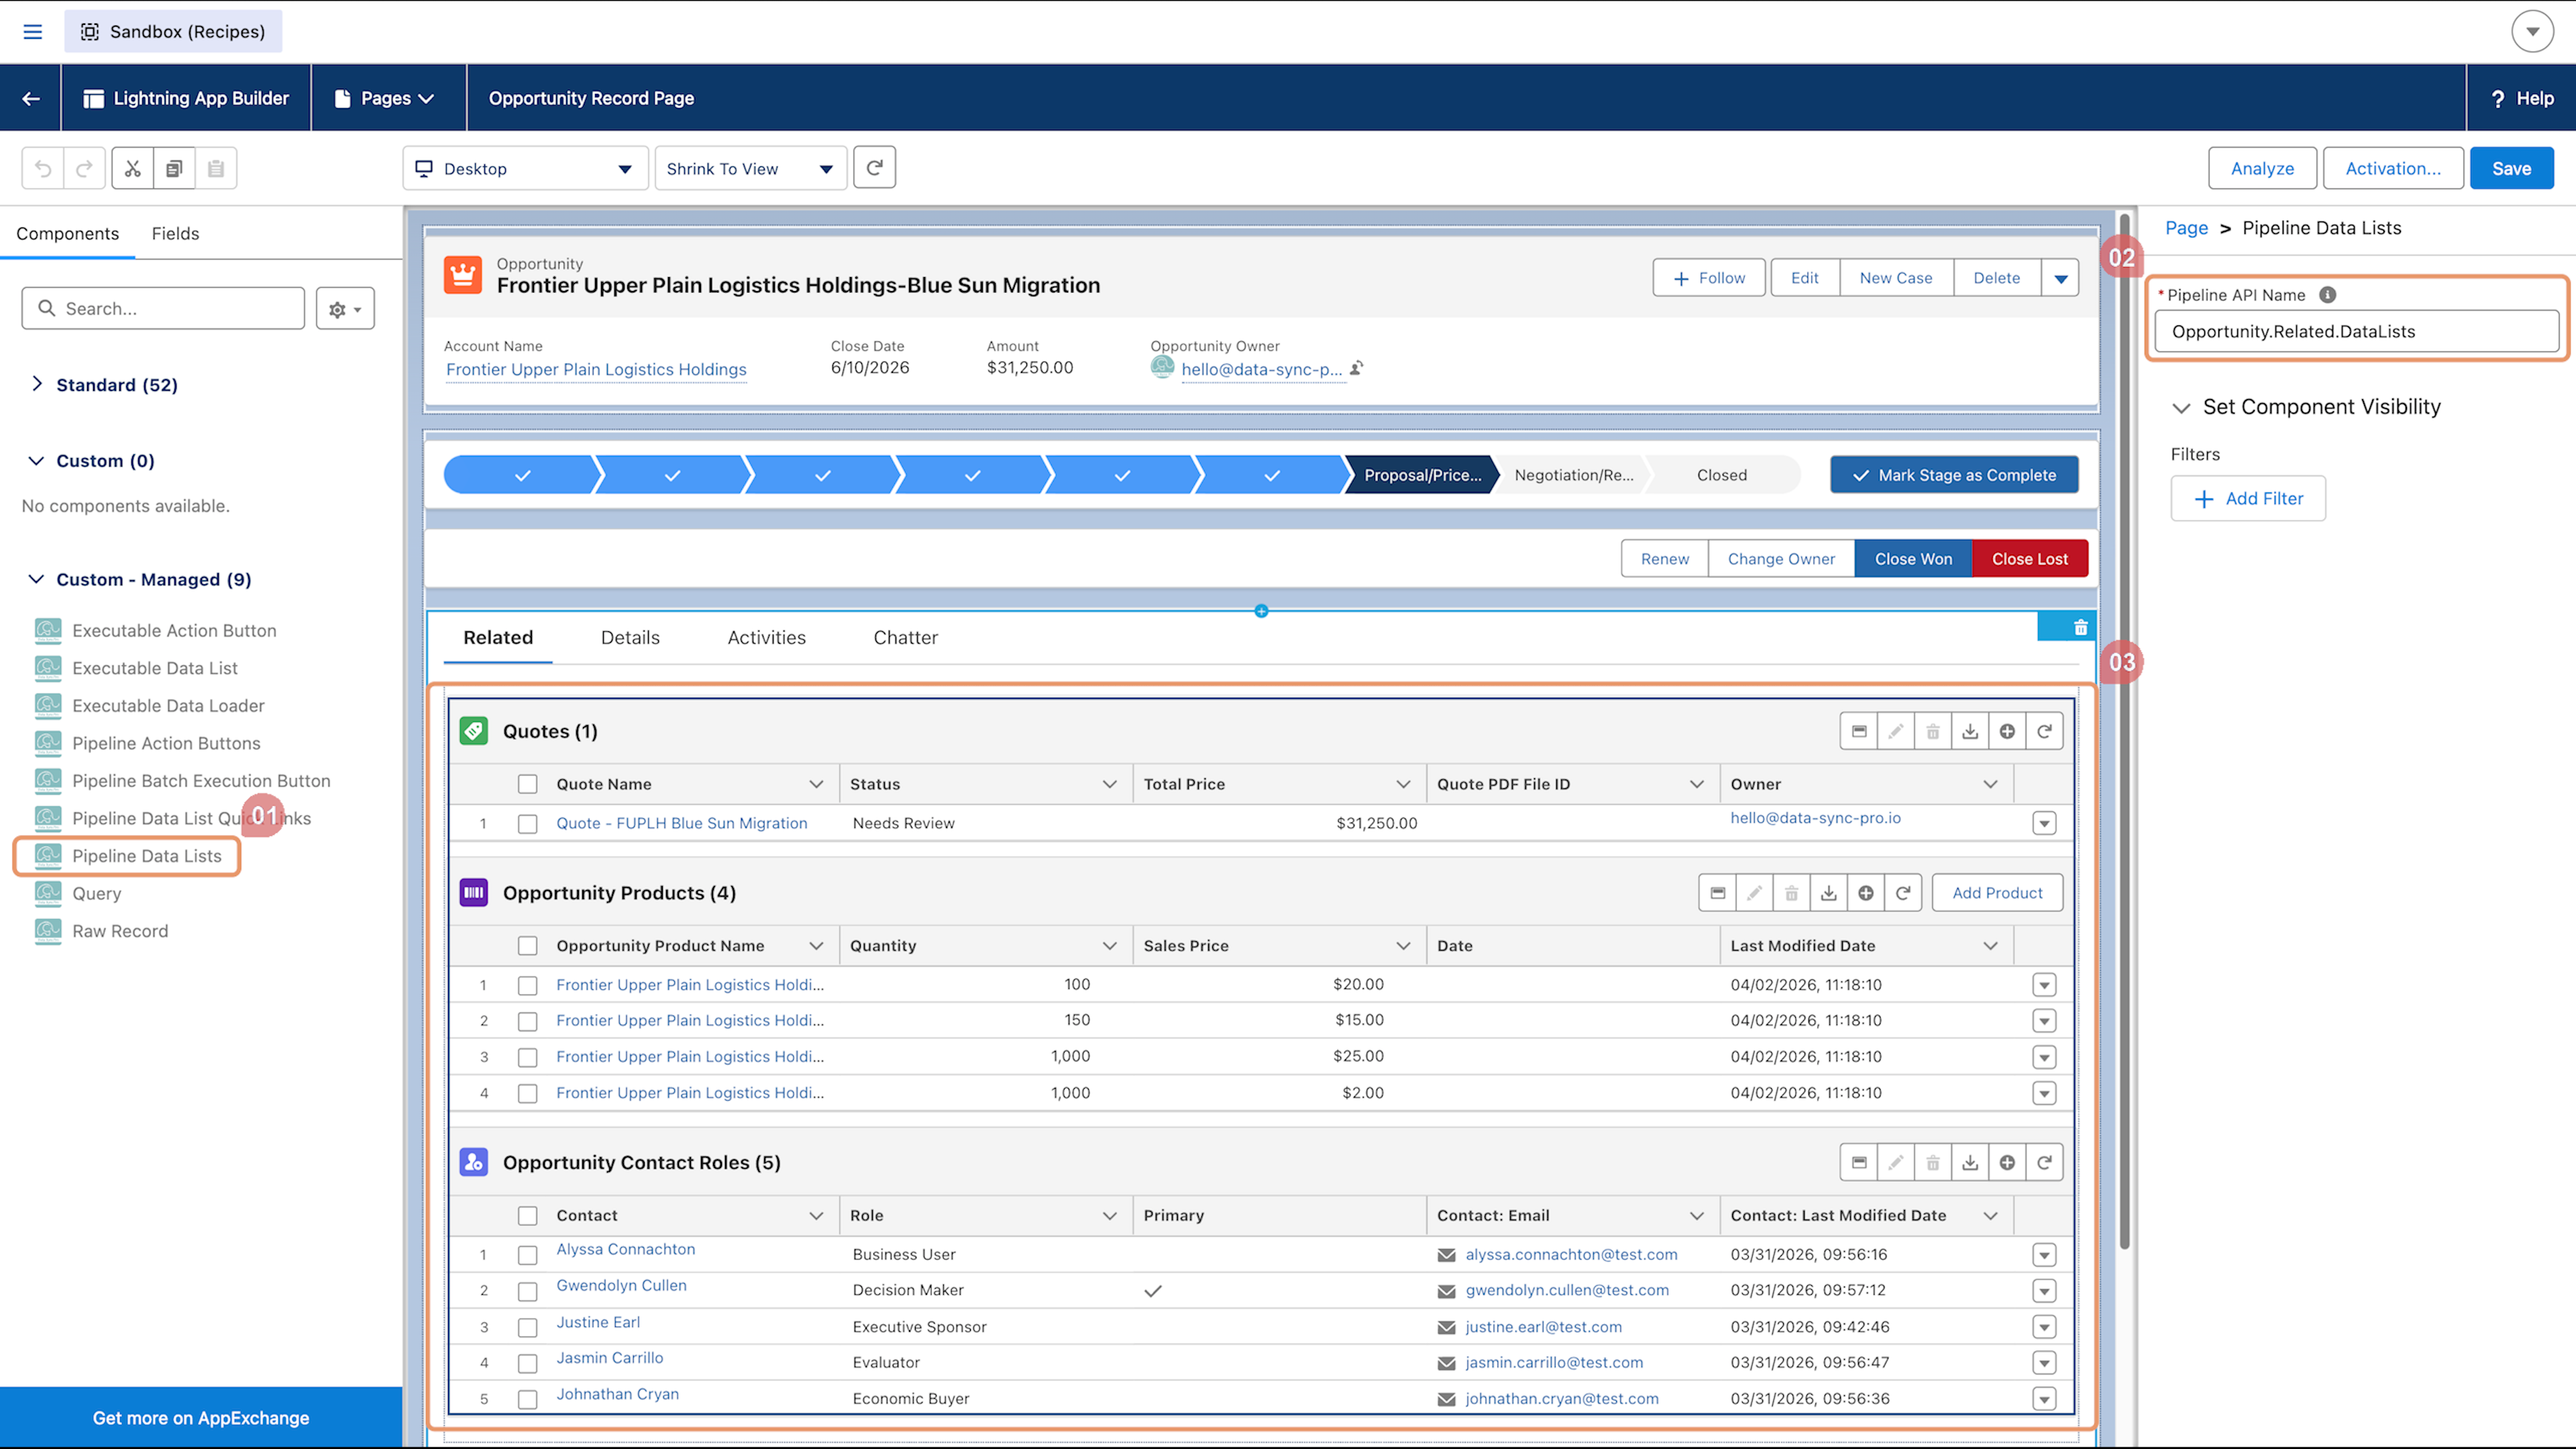2576x1449 pixels.
Task: Open the Chatter tab
Action: coord(905,637)
